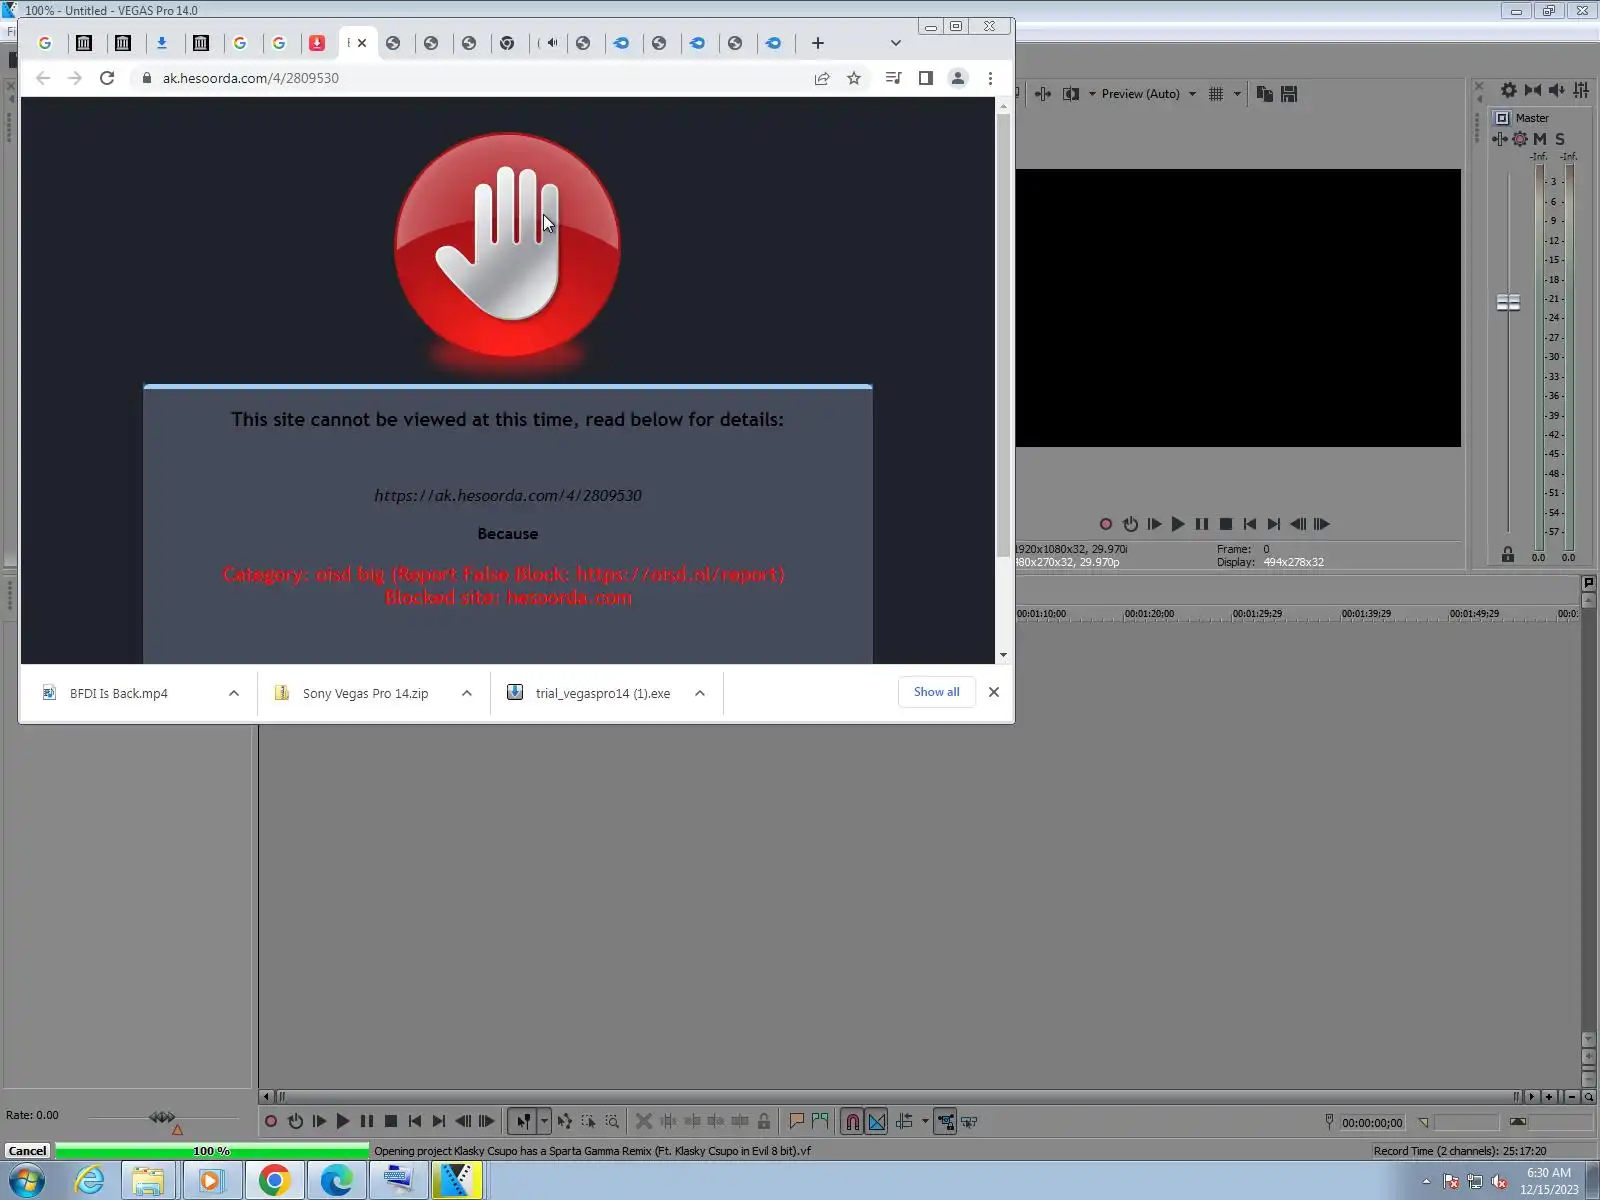This screenshot has height=1200, width=1600.
Task: Close the active Chrome tab
Action: pyautogui.click(x=362, y=43)
